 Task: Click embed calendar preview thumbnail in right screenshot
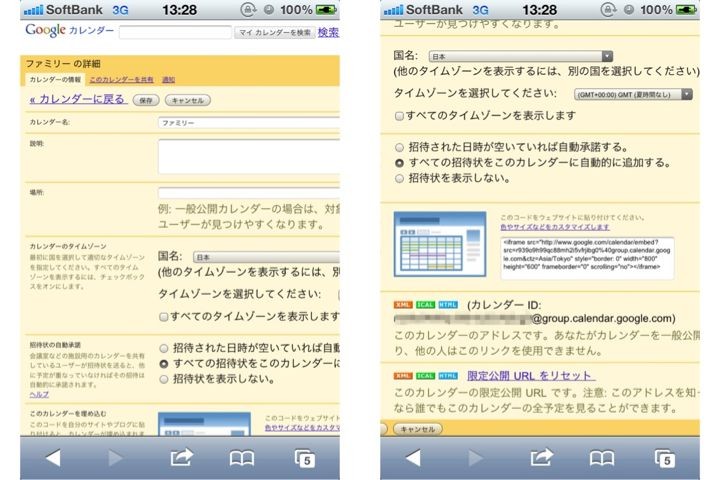click(440, 244)
